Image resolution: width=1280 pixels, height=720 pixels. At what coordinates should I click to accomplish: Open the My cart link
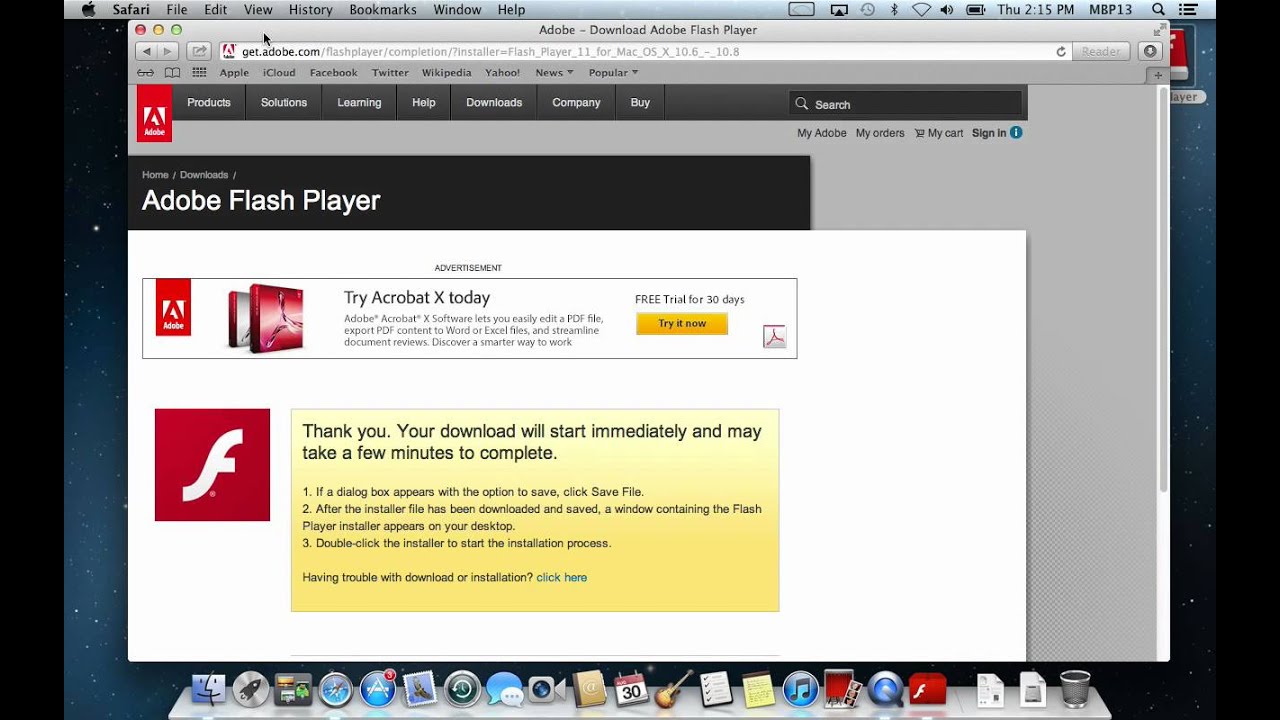pos(939,133)
